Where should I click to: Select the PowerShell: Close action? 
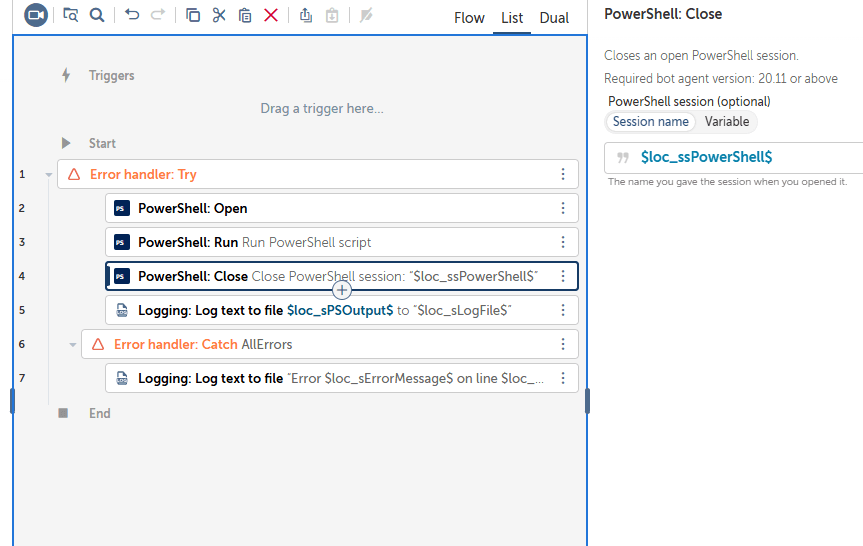point(342,276)
